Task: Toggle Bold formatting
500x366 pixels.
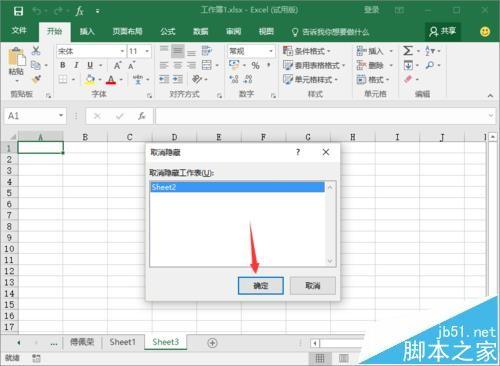Action: coord(63,65)
